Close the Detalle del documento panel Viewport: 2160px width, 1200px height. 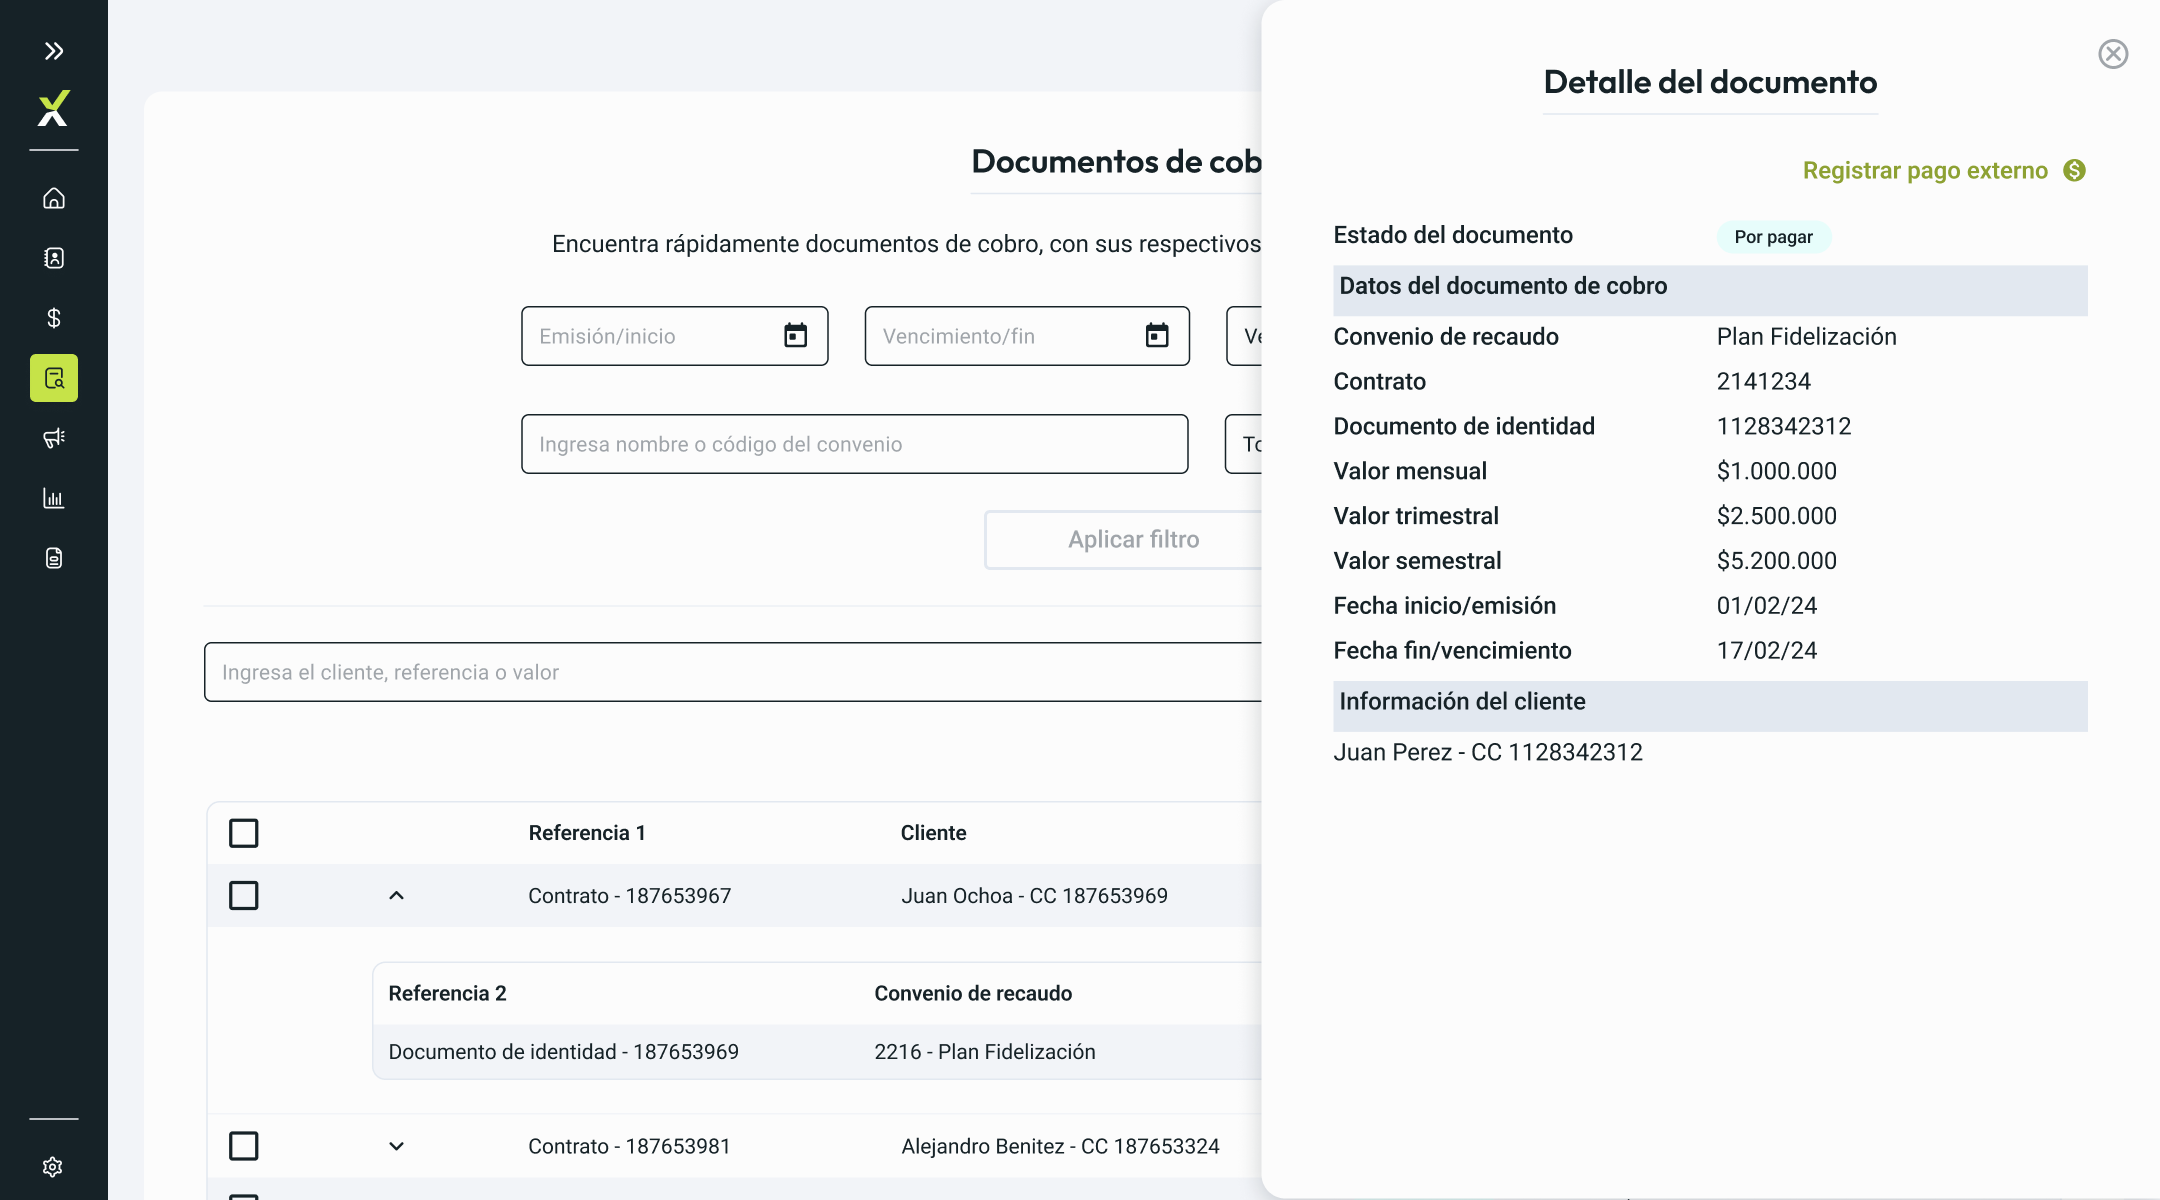tap(2113, 54)
